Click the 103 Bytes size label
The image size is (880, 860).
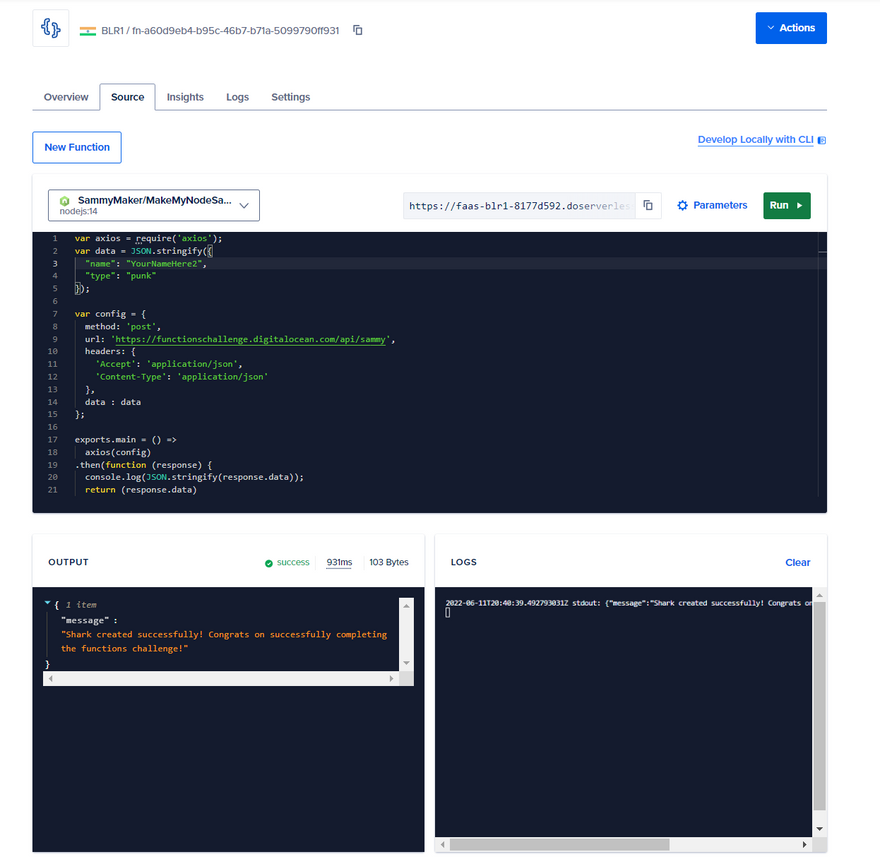click(389, 562)
